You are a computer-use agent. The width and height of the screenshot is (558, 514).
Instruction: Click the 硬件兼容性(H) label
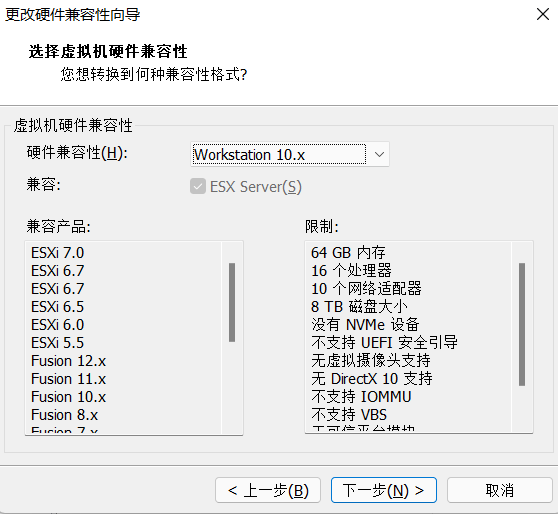77,153
